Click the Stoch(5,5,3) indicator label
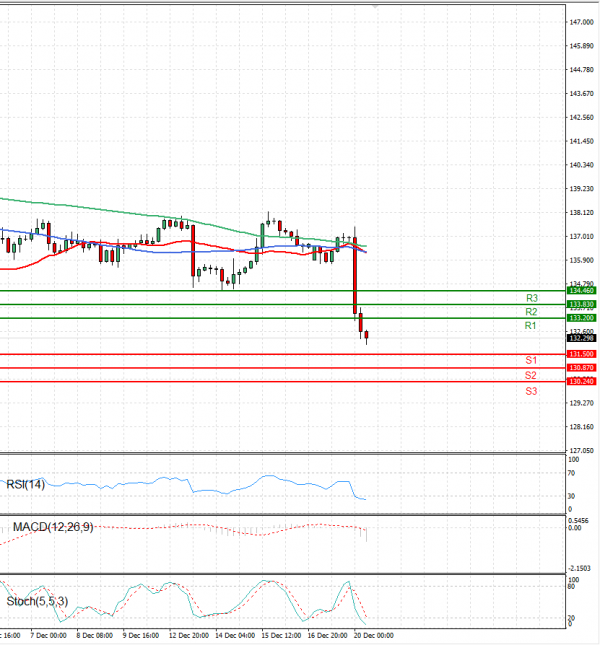This screenshot has height=645, width=600. pyautogui.click(x=37, y=601)
